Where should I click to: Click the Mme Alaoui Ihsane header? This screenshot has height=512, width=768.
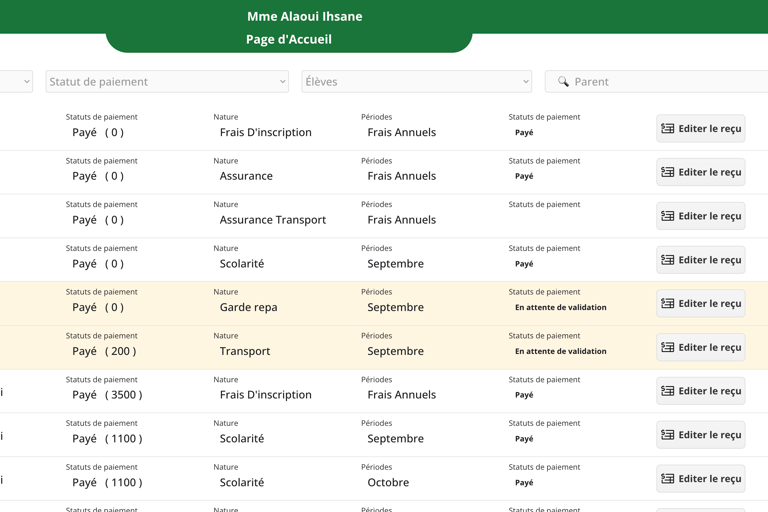coord(305,16)
